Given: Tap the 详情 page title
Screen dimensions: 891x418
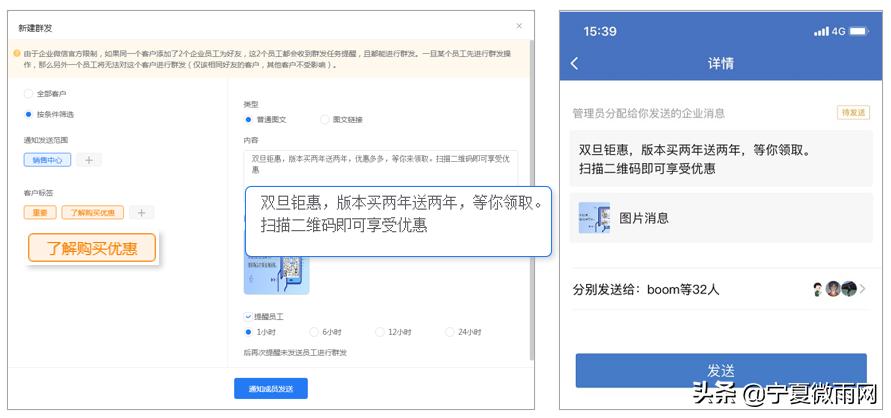Looking at the screenshot, I should (721, 64).
